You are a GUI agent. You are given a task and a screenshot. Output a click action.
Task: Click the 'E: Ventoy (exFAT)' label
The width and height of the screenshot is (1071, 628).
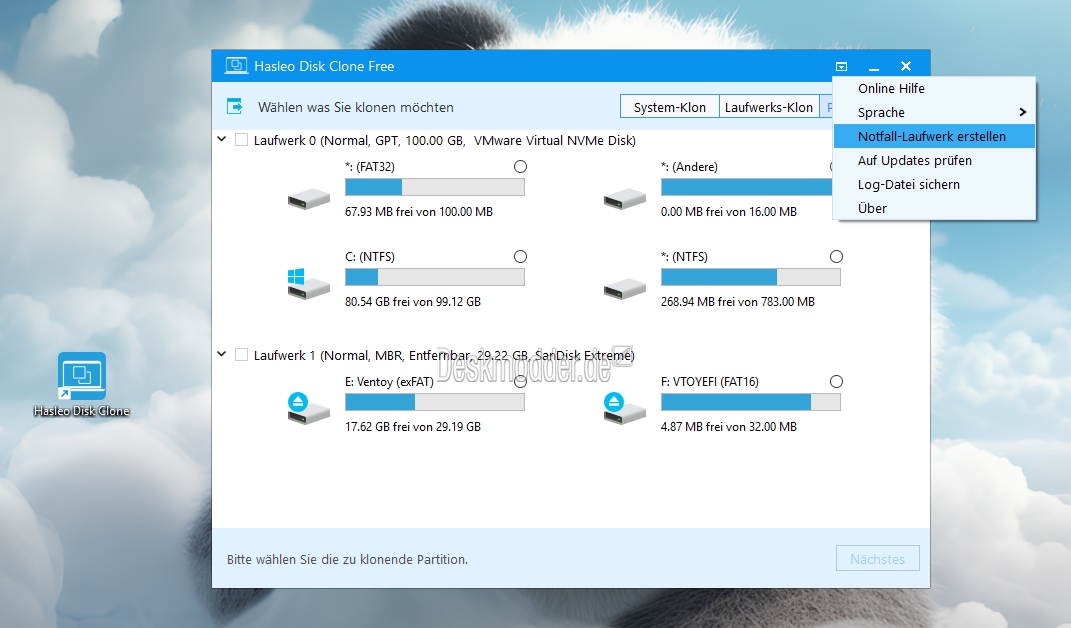(389, 382)
